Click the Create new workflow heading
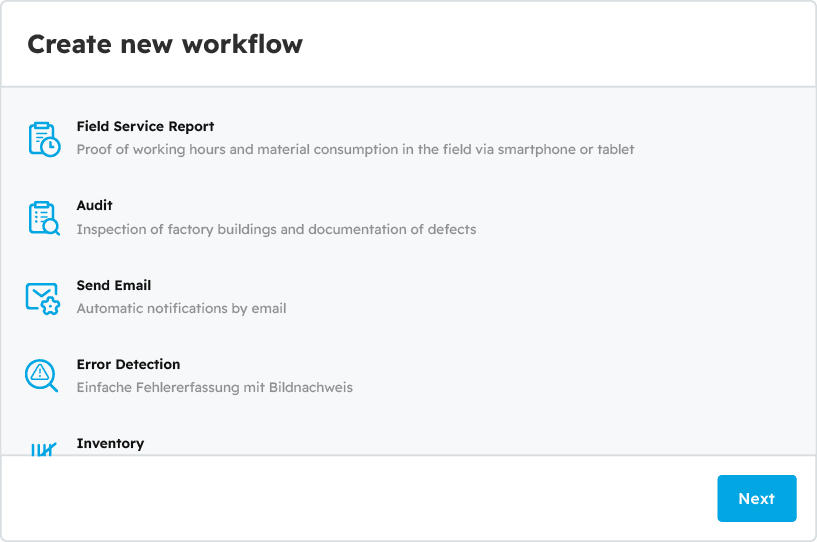Viewport: 817px width, 542px height. click(x=165, y=44)
